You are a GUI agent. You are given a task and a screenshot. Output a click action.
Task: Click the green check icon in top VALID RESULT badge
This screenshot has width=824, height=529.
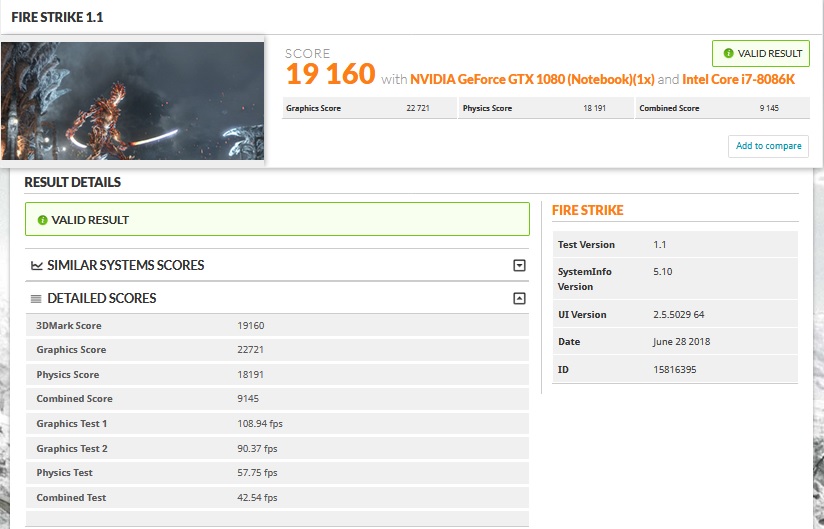727,54
